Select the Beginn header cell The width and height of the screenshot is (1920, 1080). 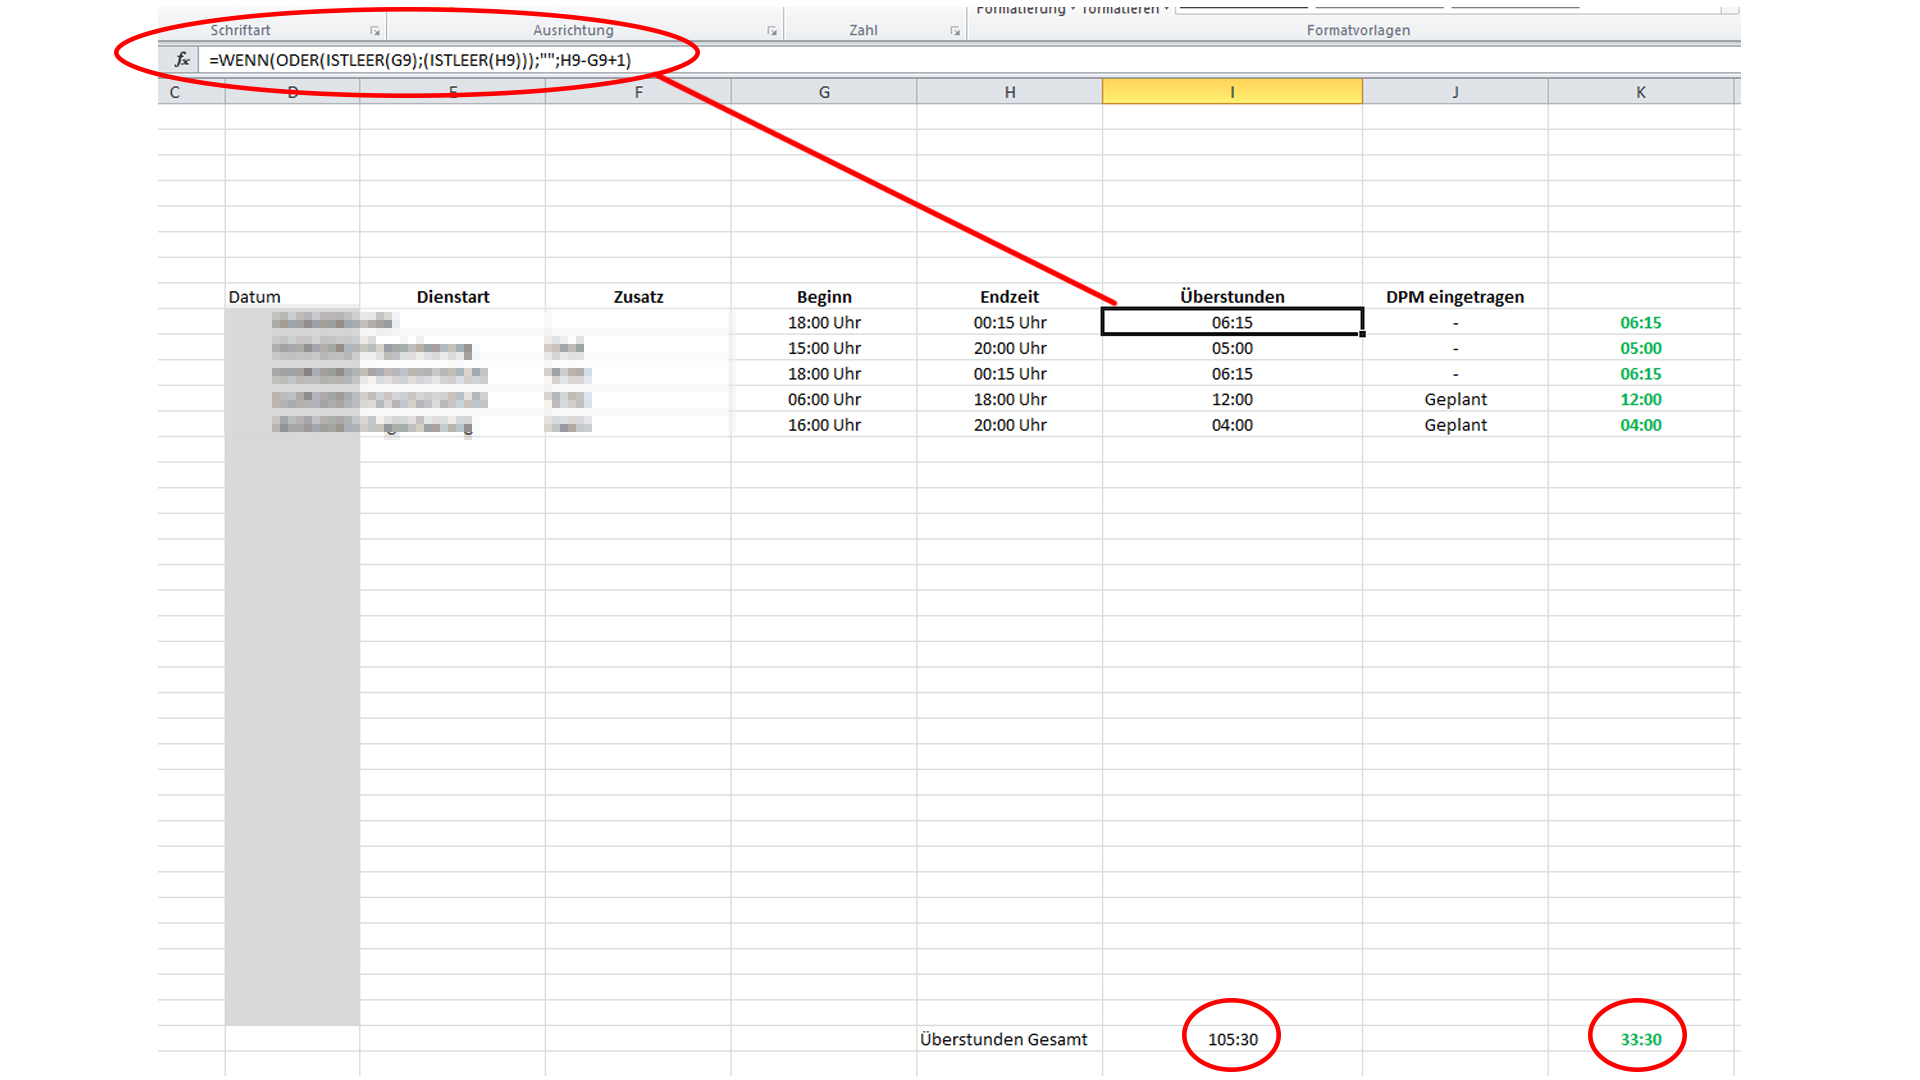(824, 296)
